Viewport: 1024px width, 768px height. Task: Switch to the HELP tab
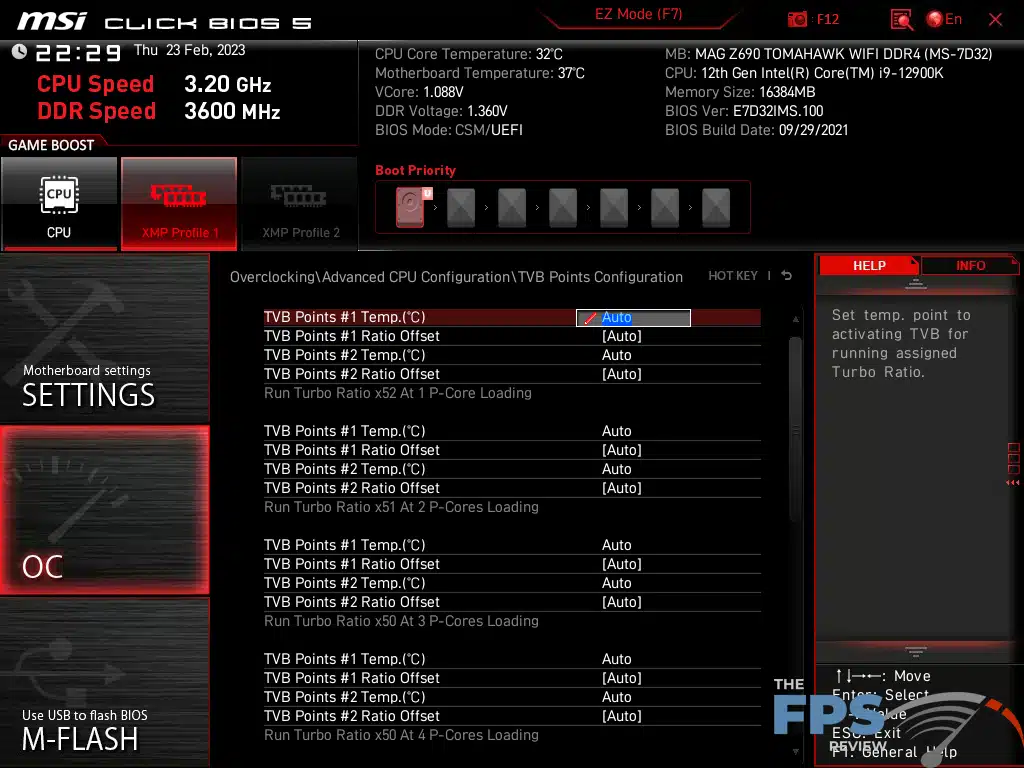(869, 265)
